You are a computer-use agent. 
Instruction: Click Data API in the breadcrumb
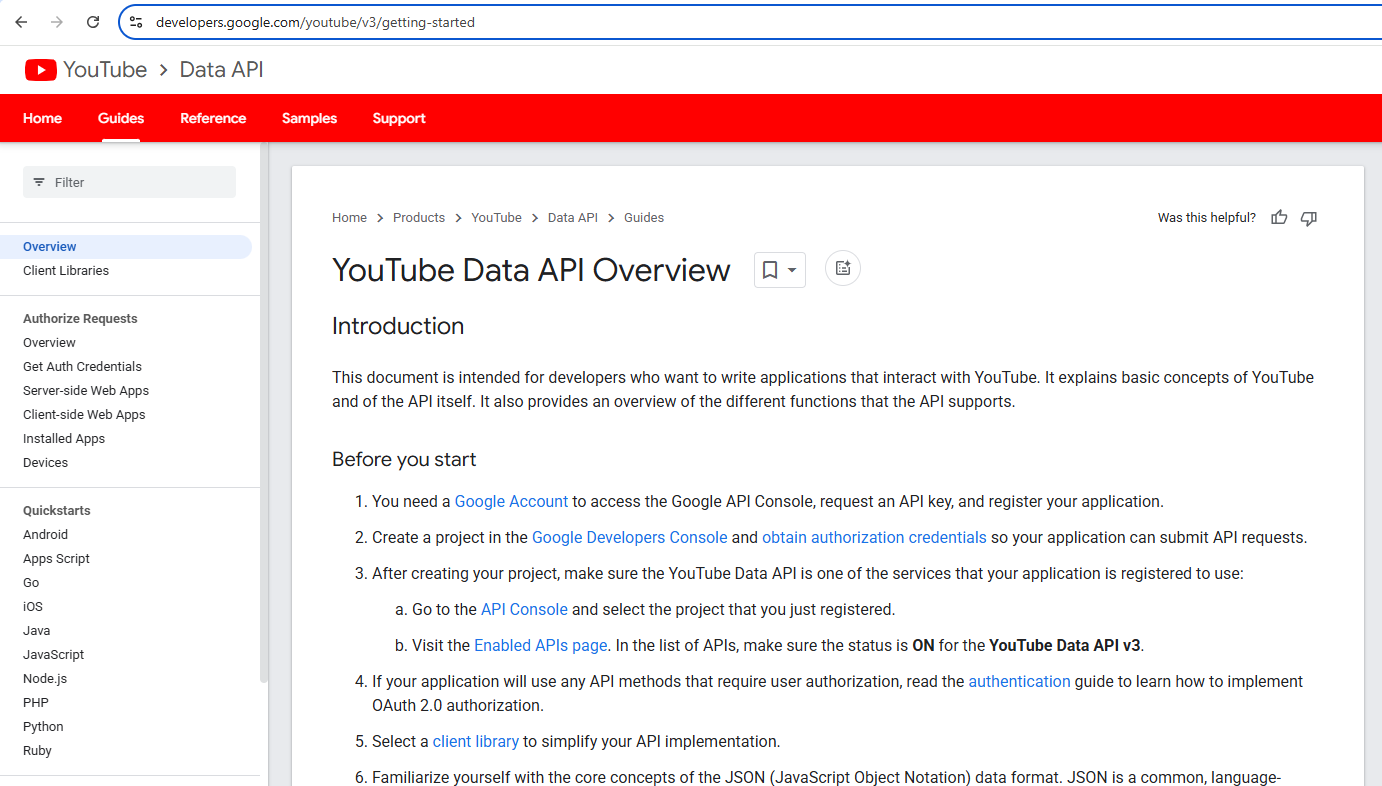point(573,217)
